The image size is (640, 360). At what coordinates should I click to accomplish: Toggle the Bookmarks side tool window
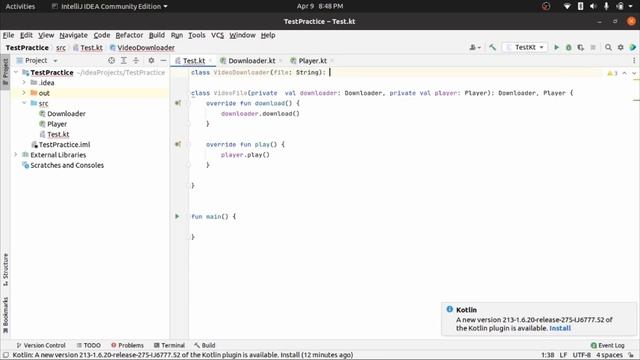(x=5, y=315)
